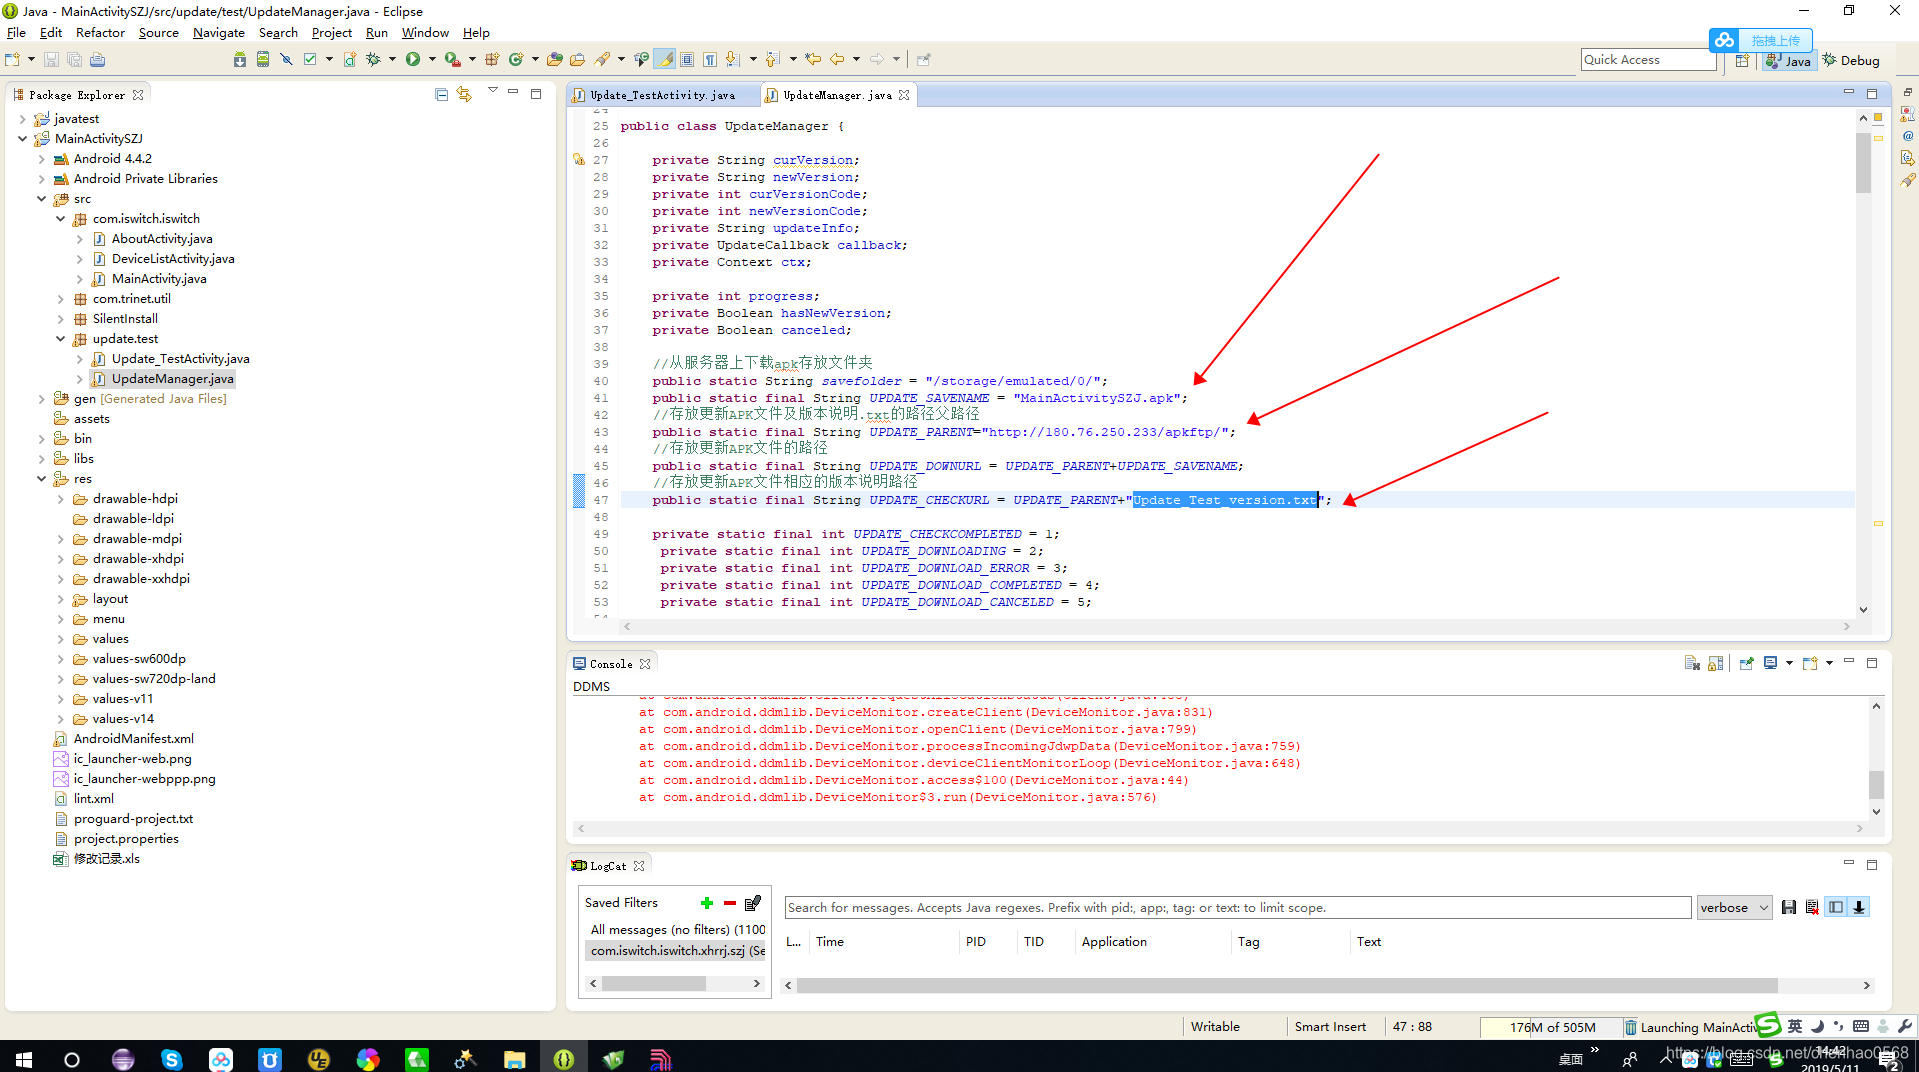Click the Console vertical scrollbar

tap(1876, 759)
